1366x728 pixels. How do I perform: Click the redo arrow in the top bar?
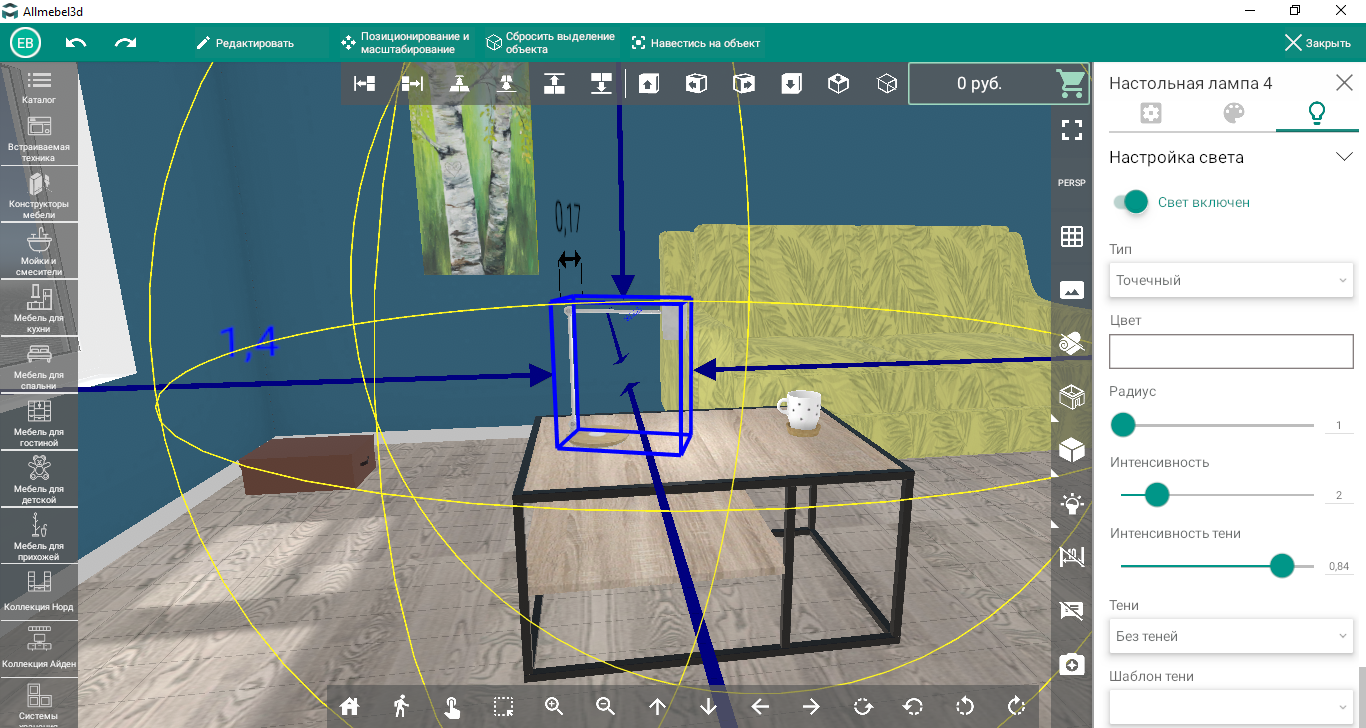coord(125,43)
